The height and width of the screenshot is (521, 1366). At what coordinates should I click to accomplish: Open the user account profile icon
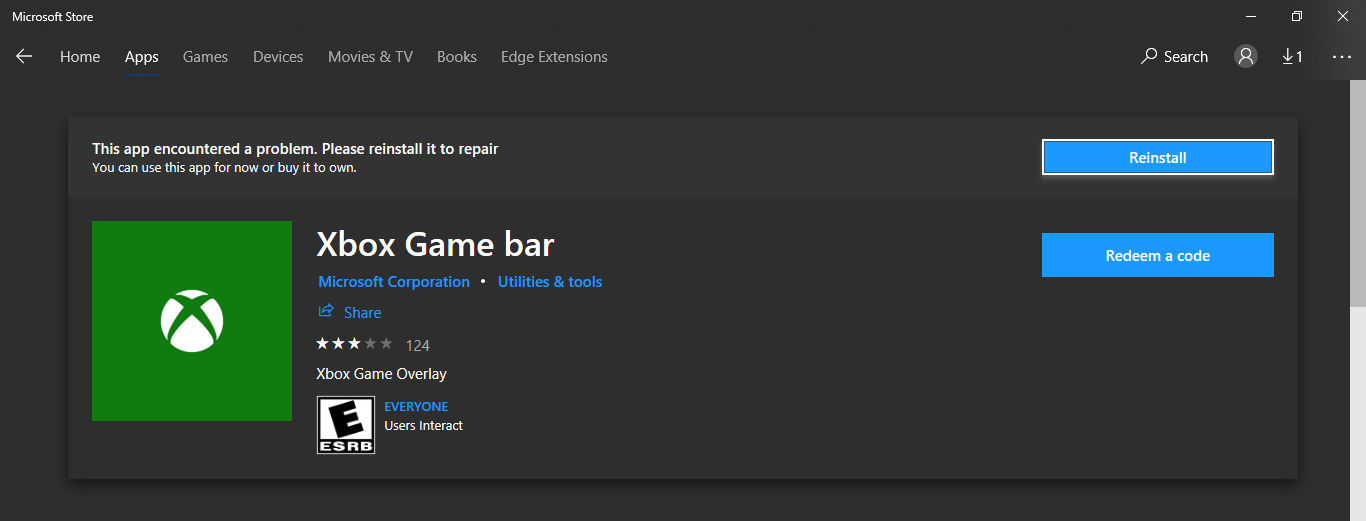(x=1245, y=57)
